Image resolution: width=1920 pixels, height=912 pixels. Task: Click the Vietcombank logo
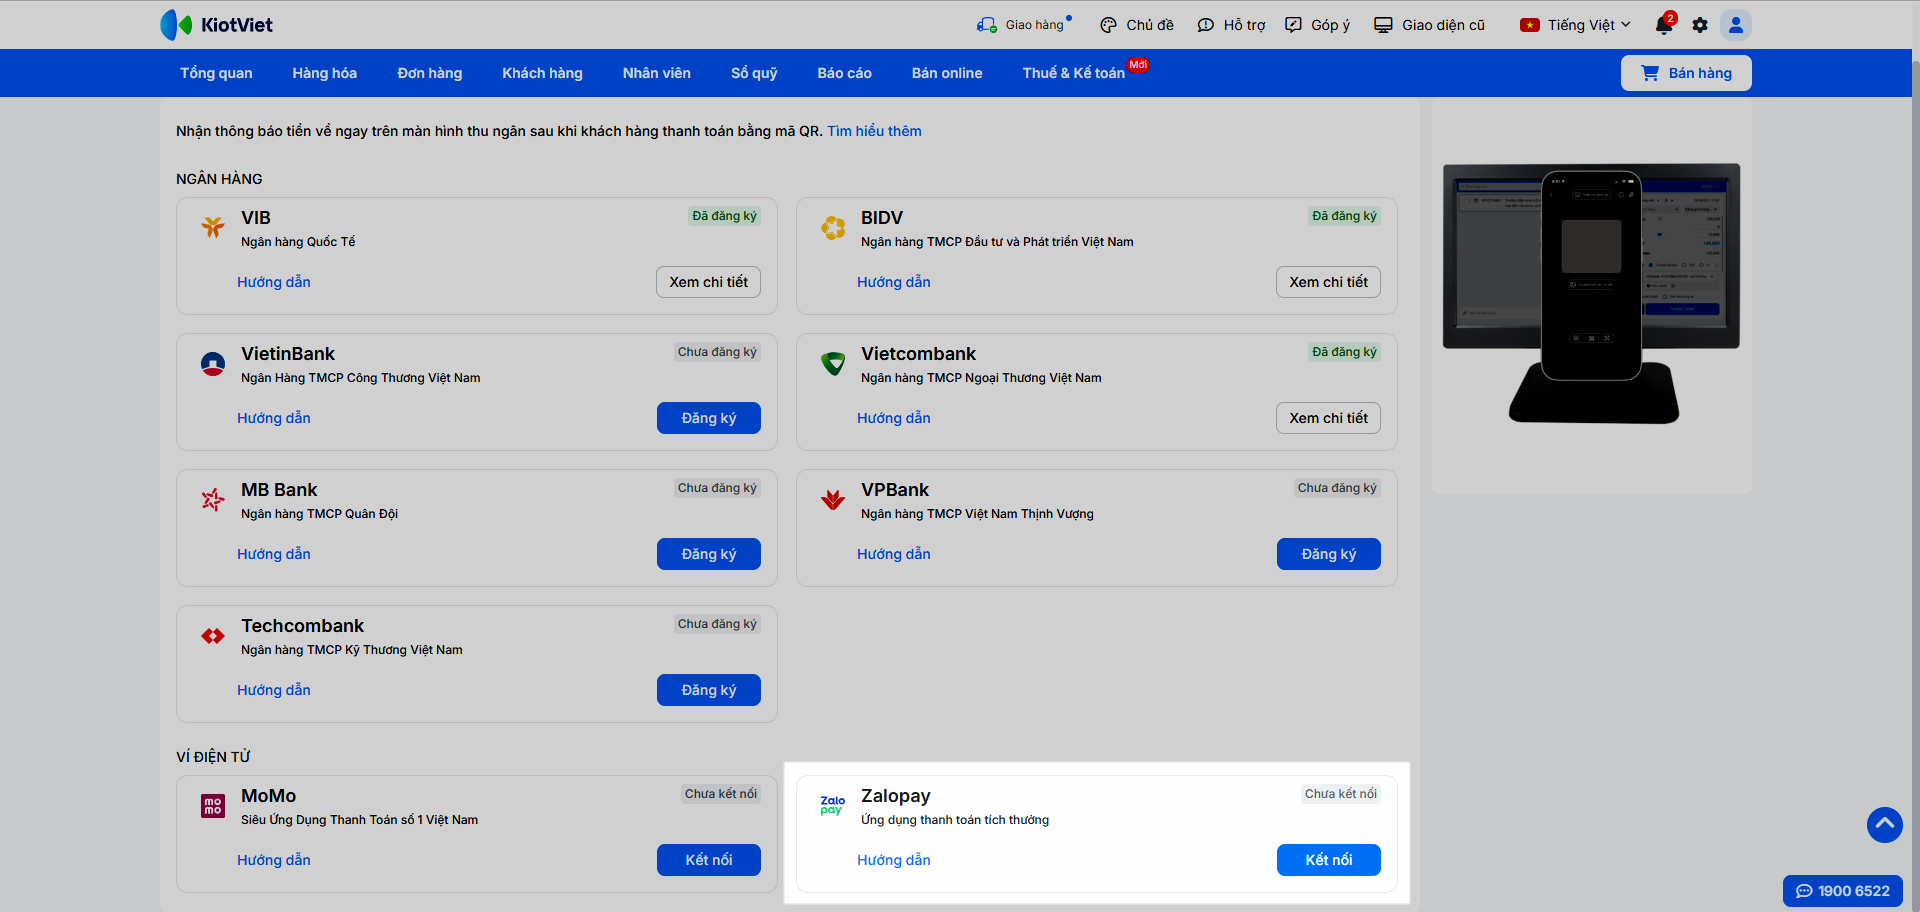click(833, 364)
